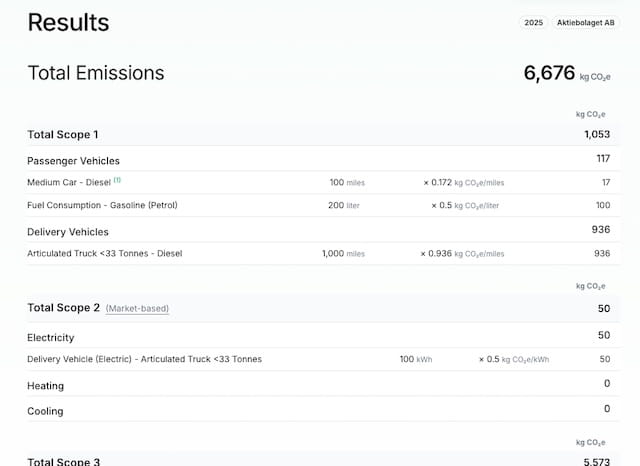Viewport: 640px width, 466px height.
Task: Select the Passenger Vehicles total 117
Action: point(603,158)
